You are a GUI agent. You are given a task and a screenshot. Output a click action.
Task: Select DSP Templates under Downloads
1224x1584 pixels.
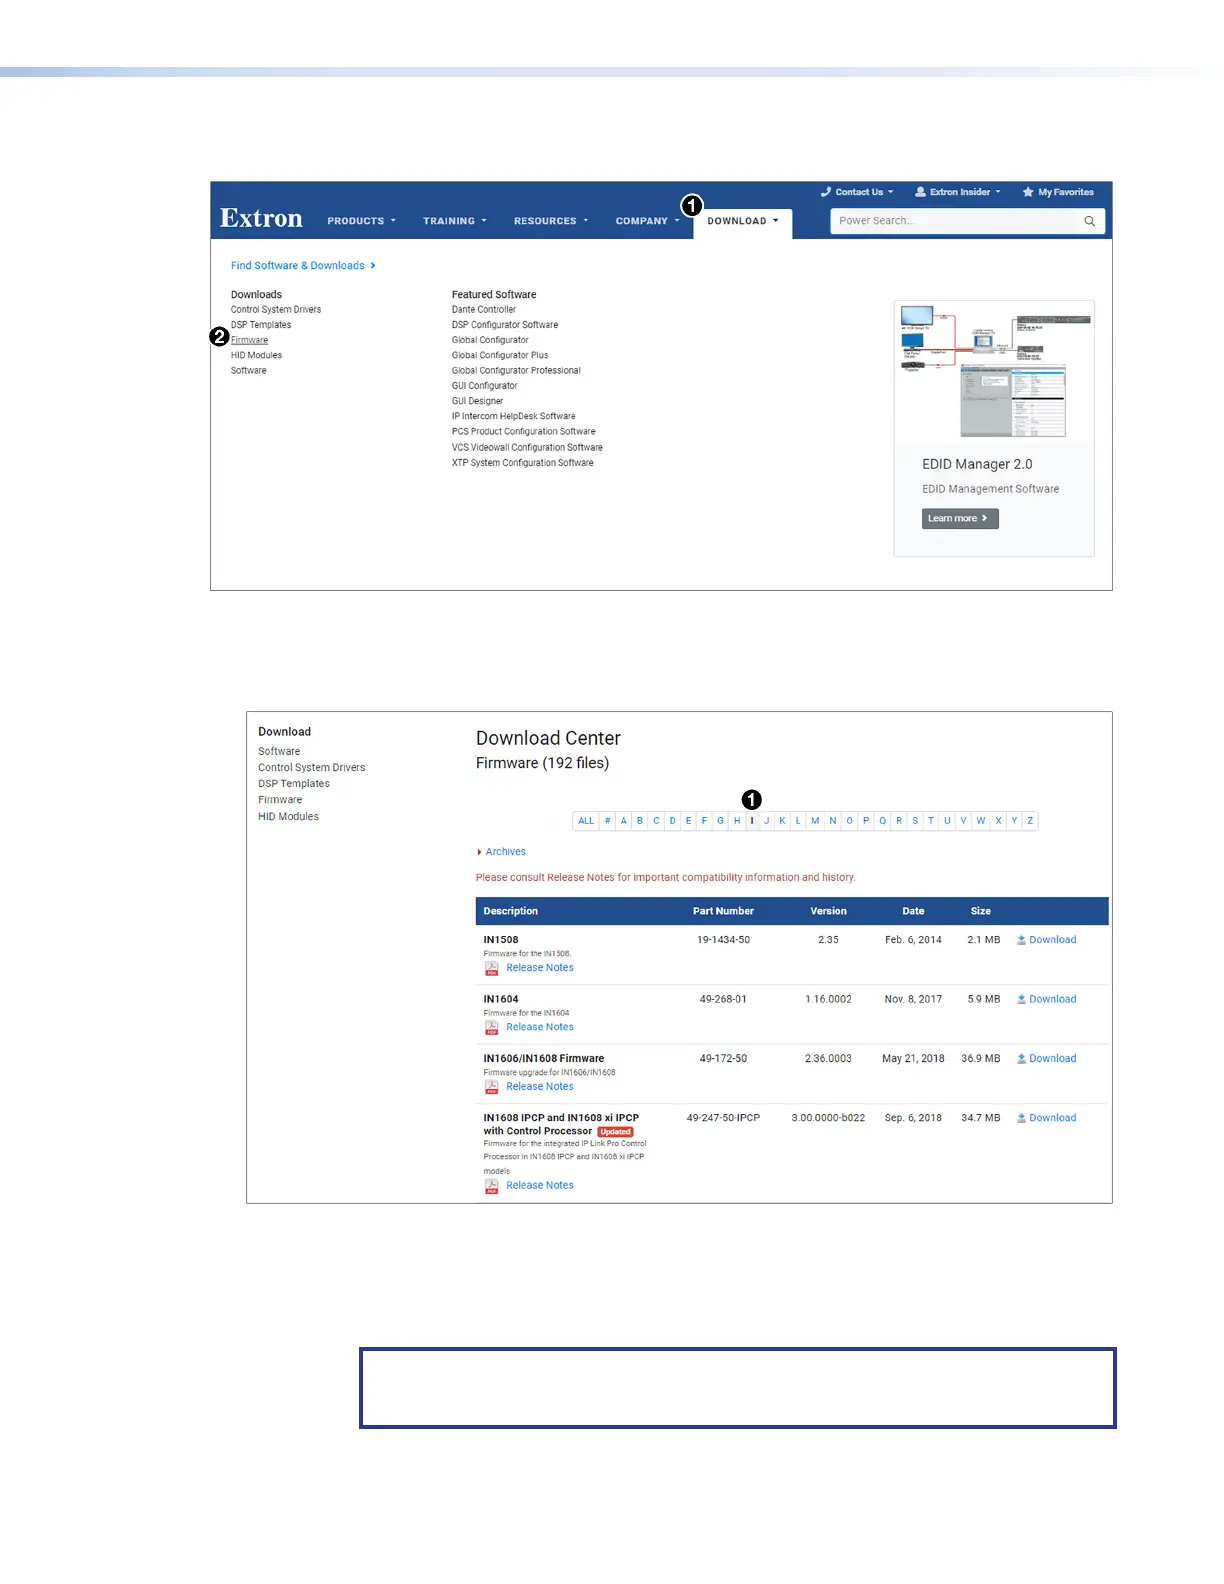tap(261, 325)
